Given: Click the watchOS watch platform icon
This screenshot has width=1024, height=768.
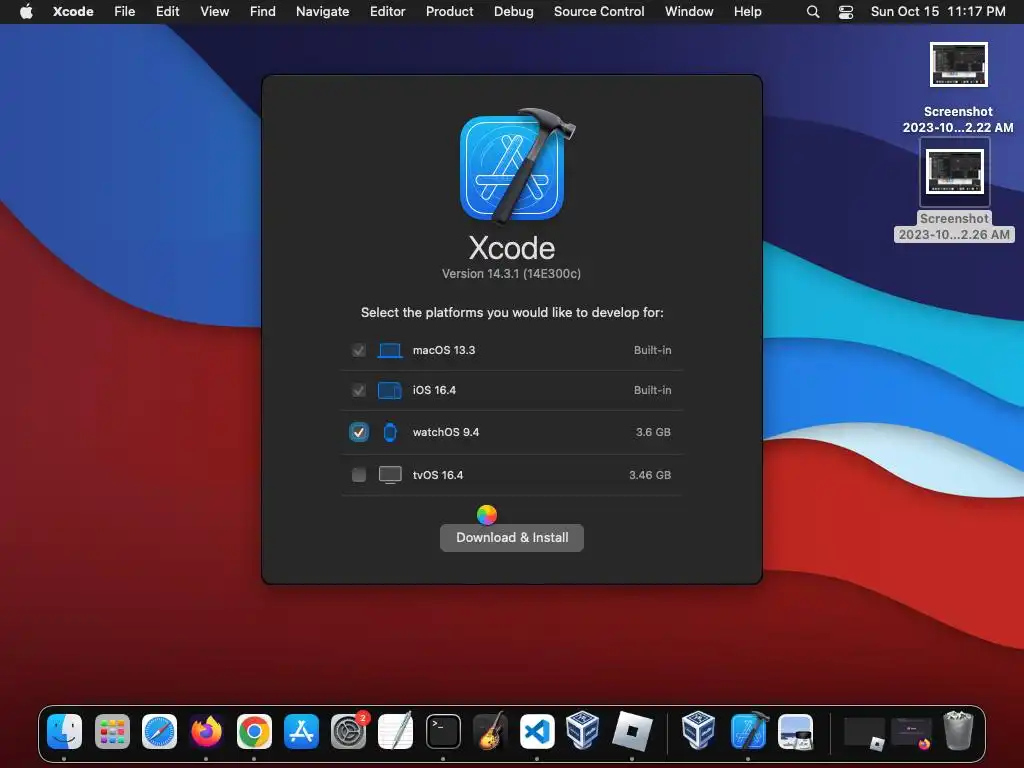Looking at the screenshot, I should tap(390, 432).
